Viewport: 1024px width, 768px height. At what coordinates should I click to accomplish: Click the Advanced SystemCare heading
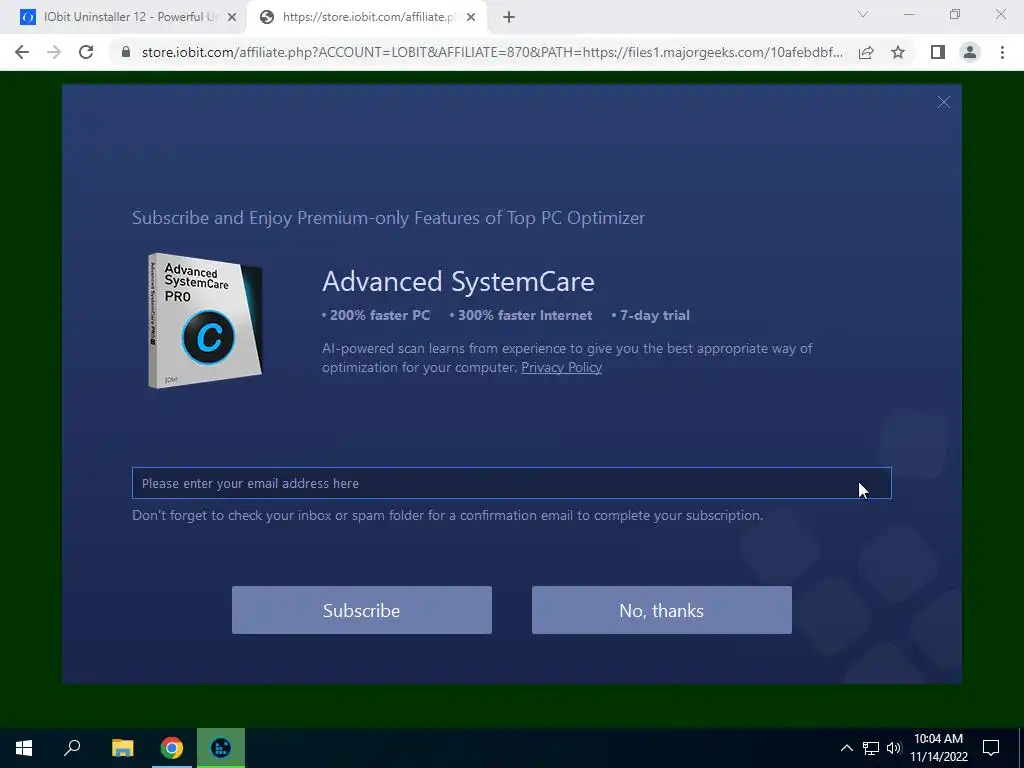[458, 281]
